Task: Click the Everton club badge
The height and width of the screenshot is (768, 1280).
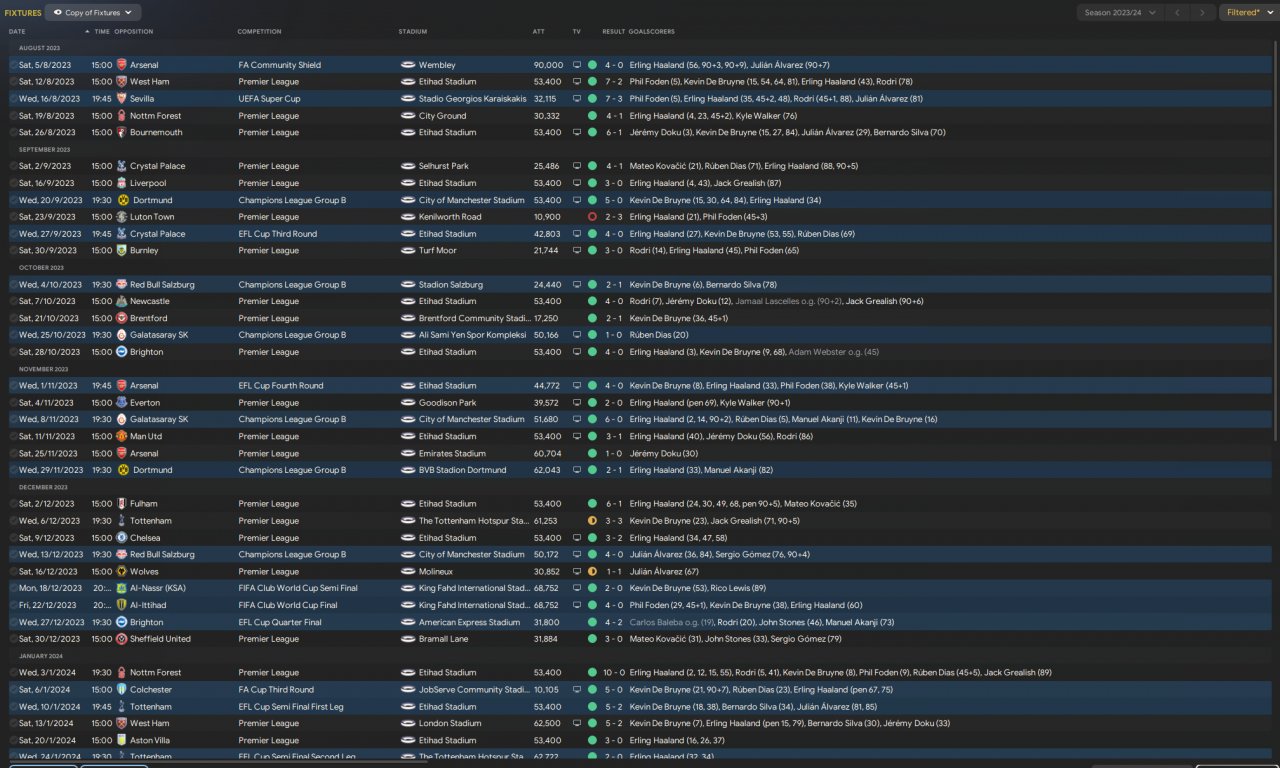Action: (121, 403)
